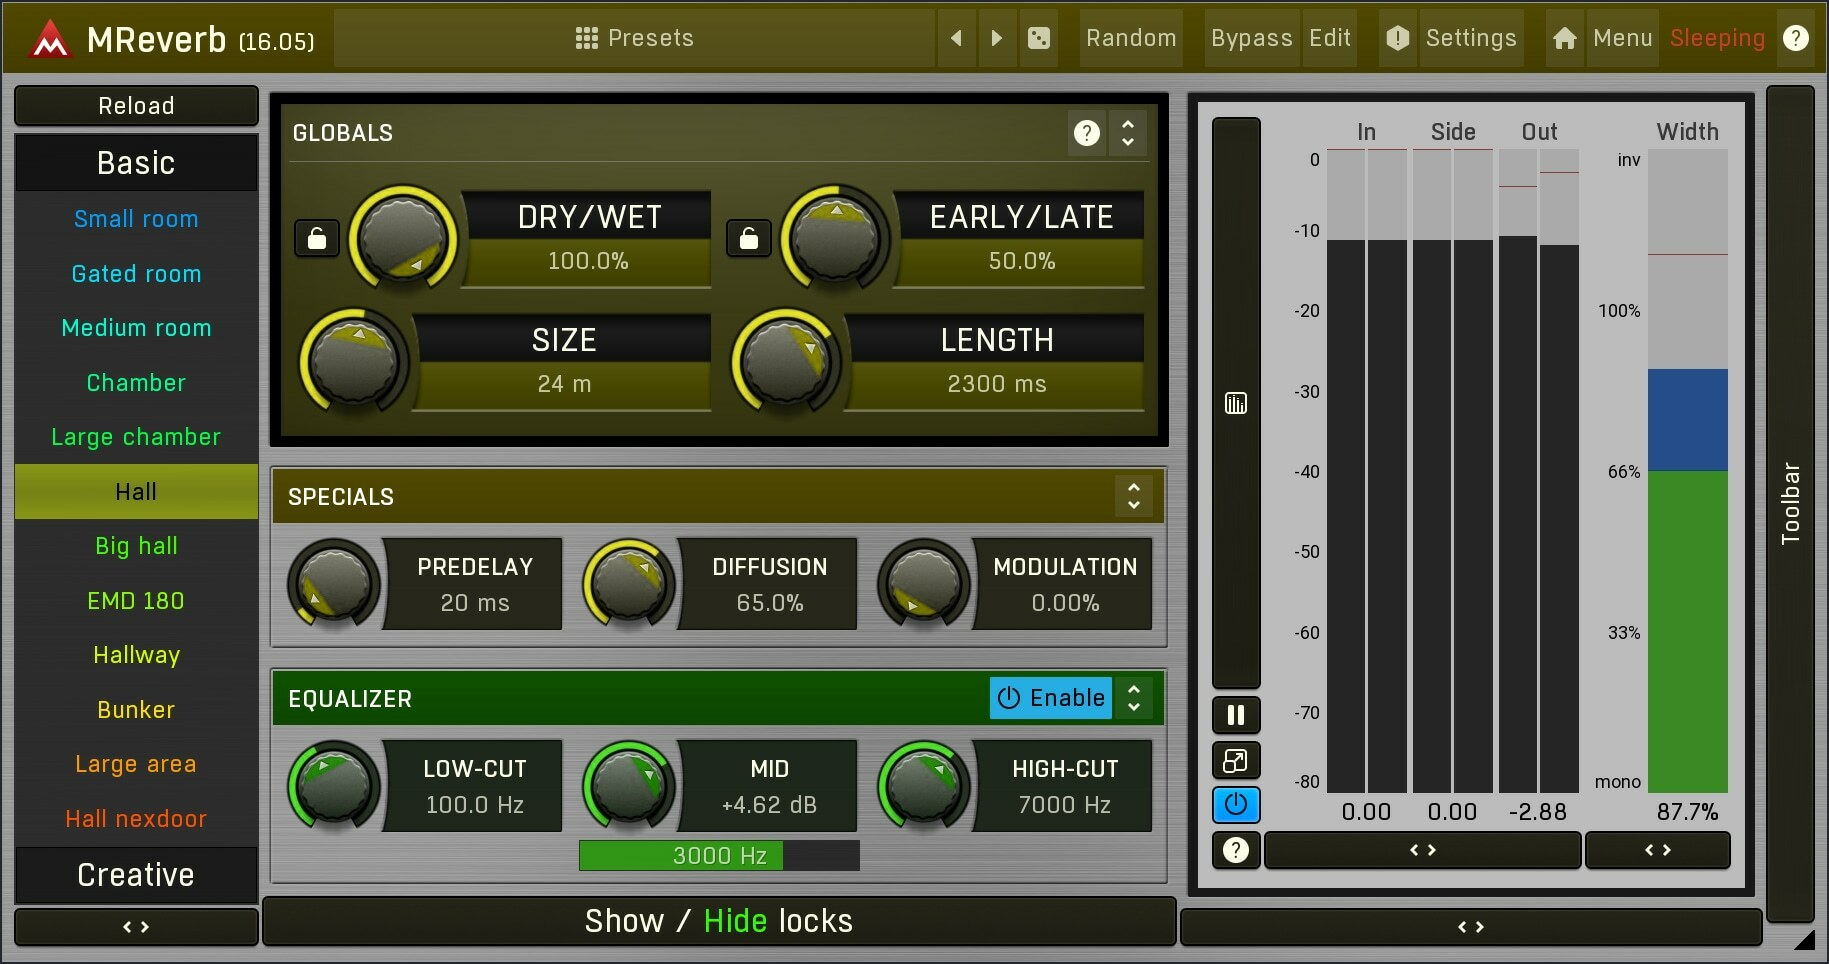Image resolution: width=1829 pixels, height=964 pixels.
Task: Toggle the lock on the Dry/Wet knob
Action: [x=317, y=238]
